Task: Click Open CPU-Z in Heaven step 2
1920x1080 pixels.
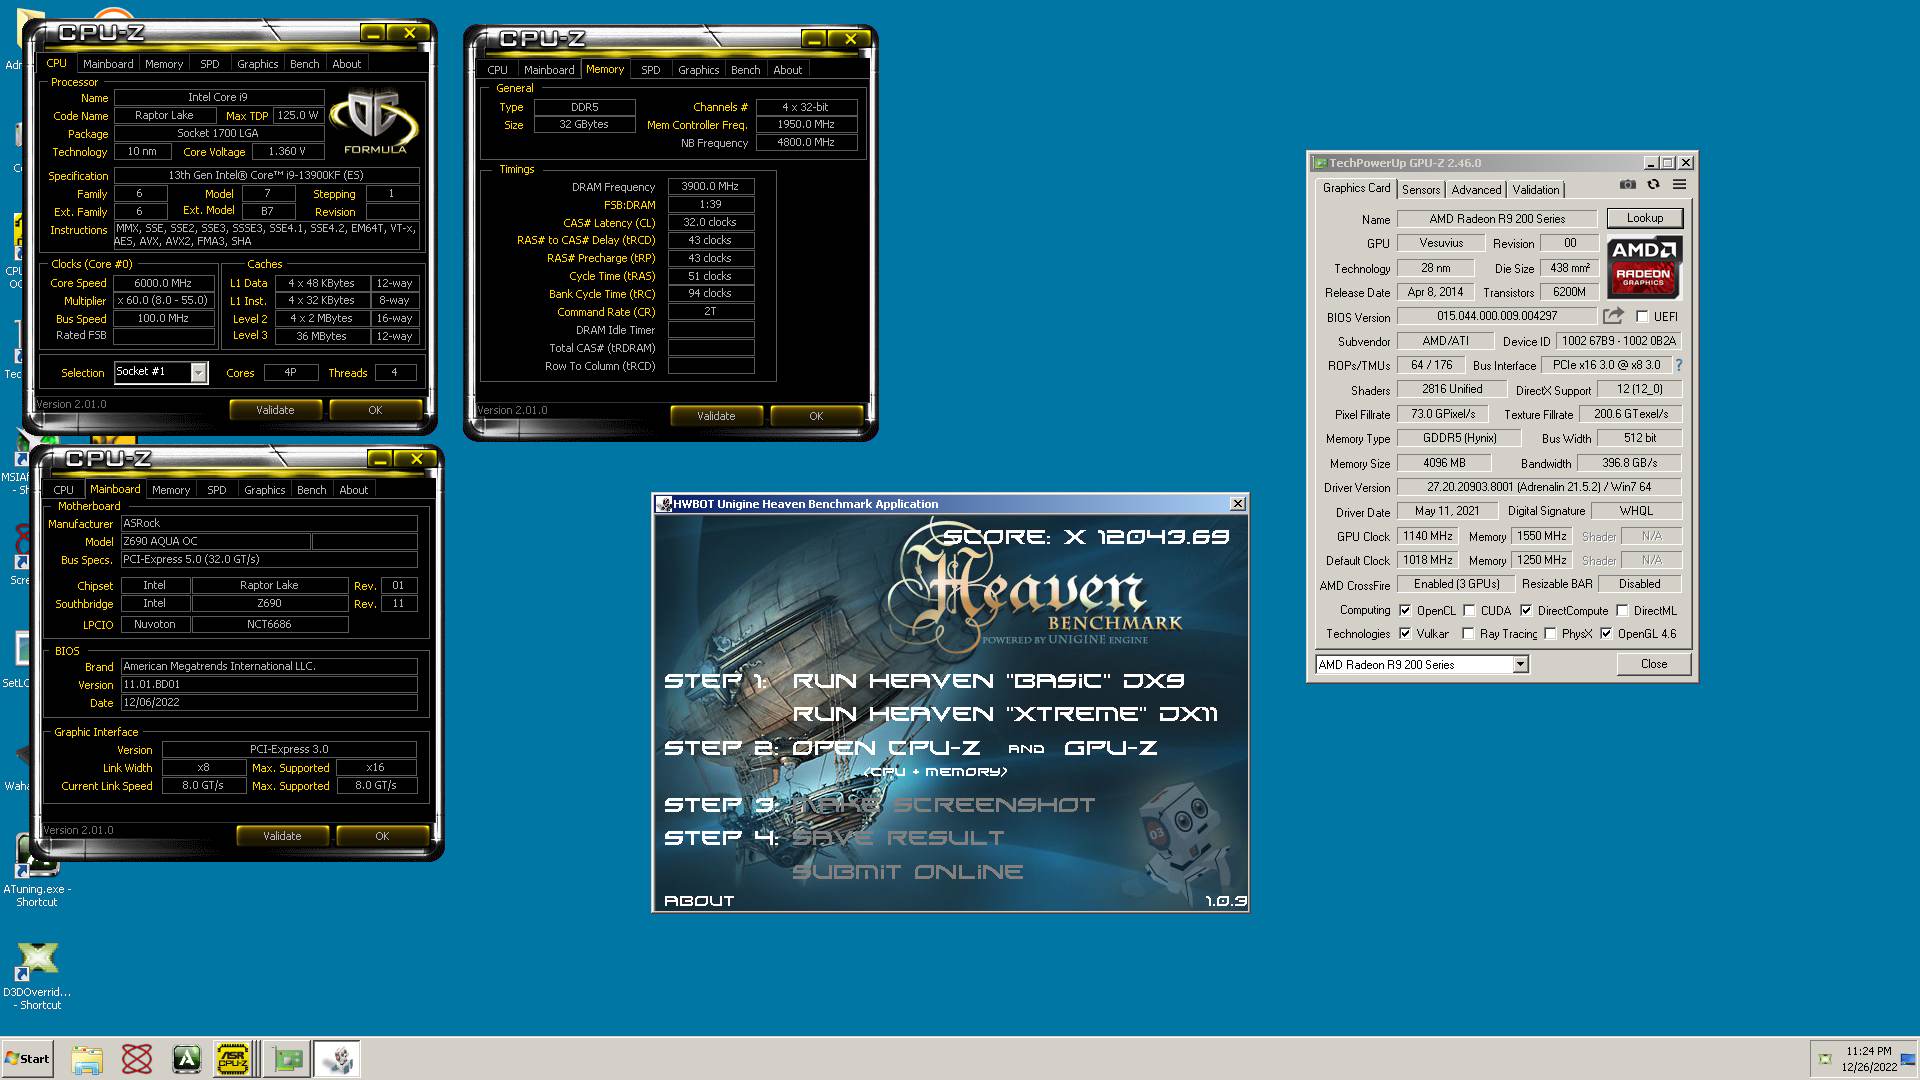Action: tap(886, 748)
